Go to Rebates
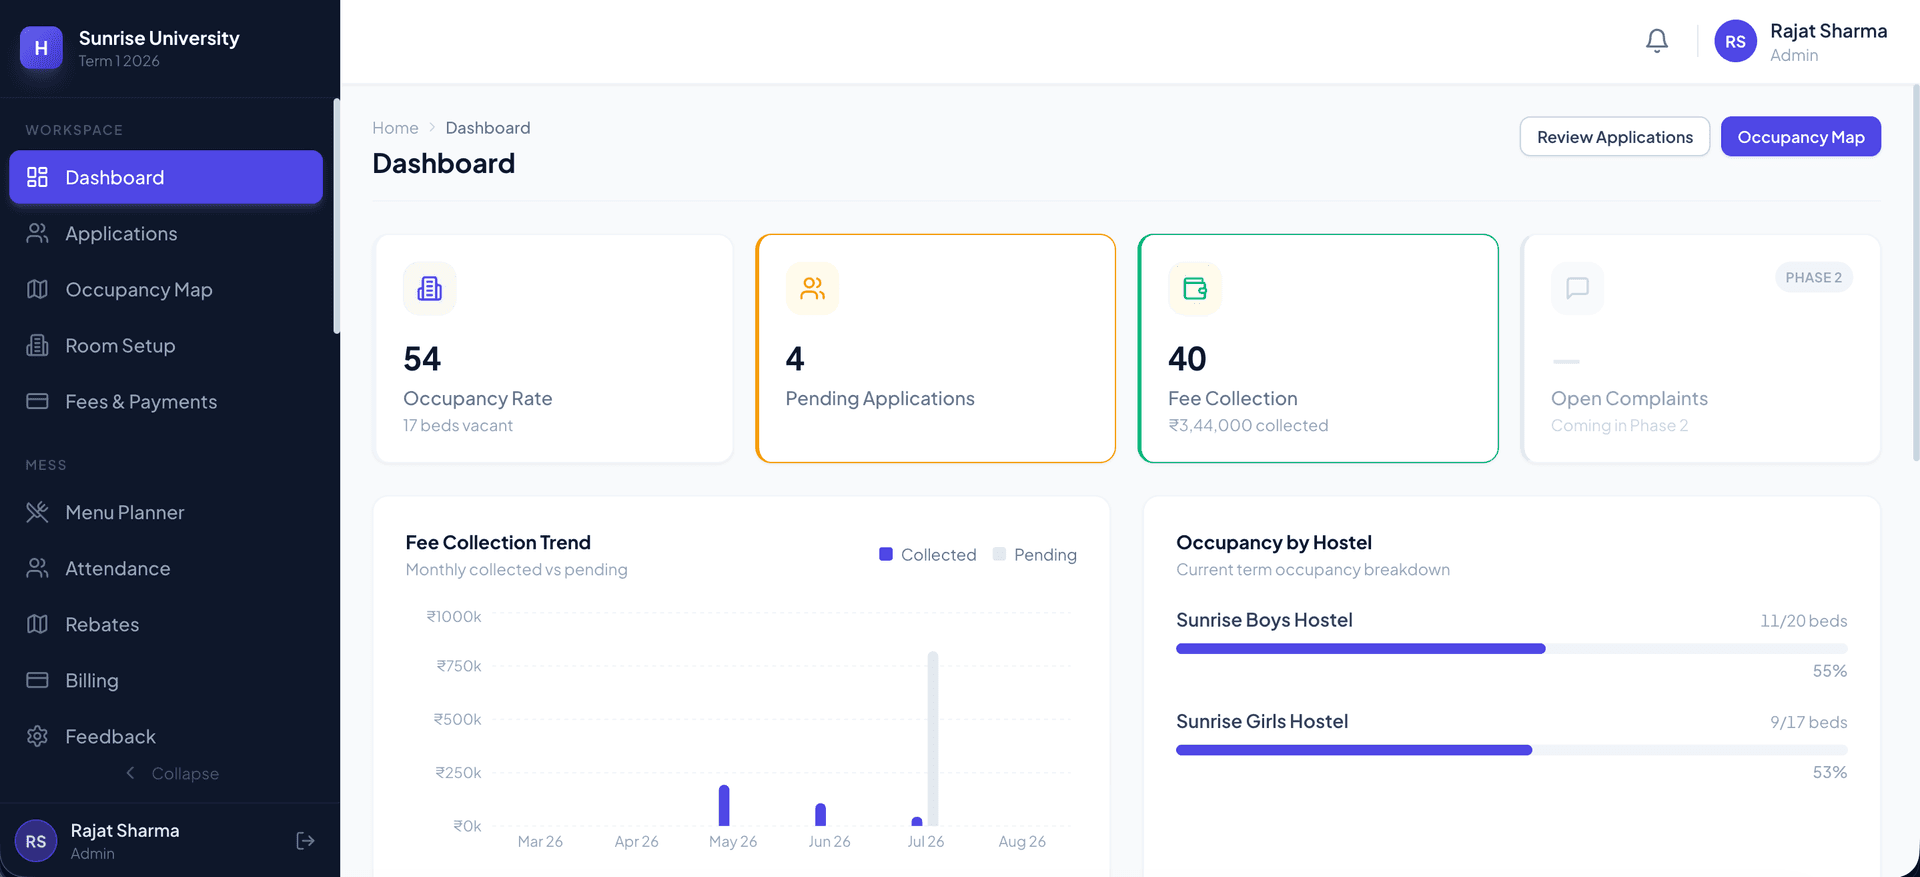 point(166,625)
